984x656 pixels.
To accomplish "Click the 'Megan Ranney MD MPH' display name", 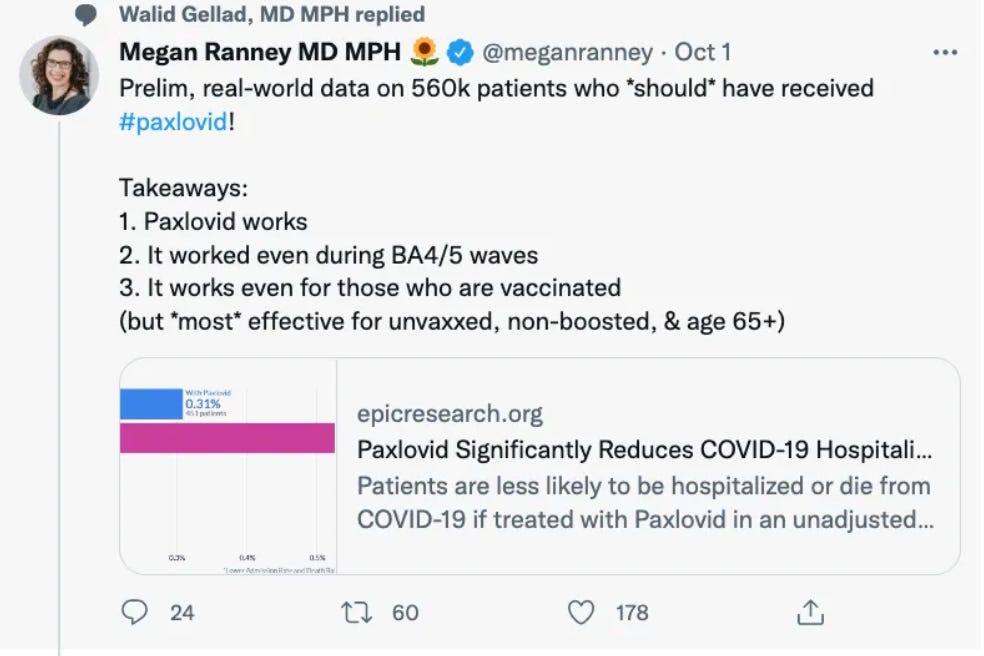I will (x=260, y=51).
